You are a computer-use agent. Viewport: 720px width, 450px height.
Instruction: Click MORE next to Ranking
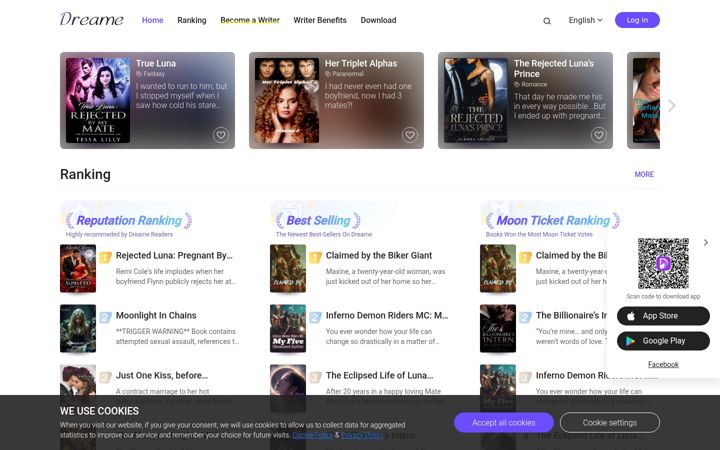(x=644, y=174)
